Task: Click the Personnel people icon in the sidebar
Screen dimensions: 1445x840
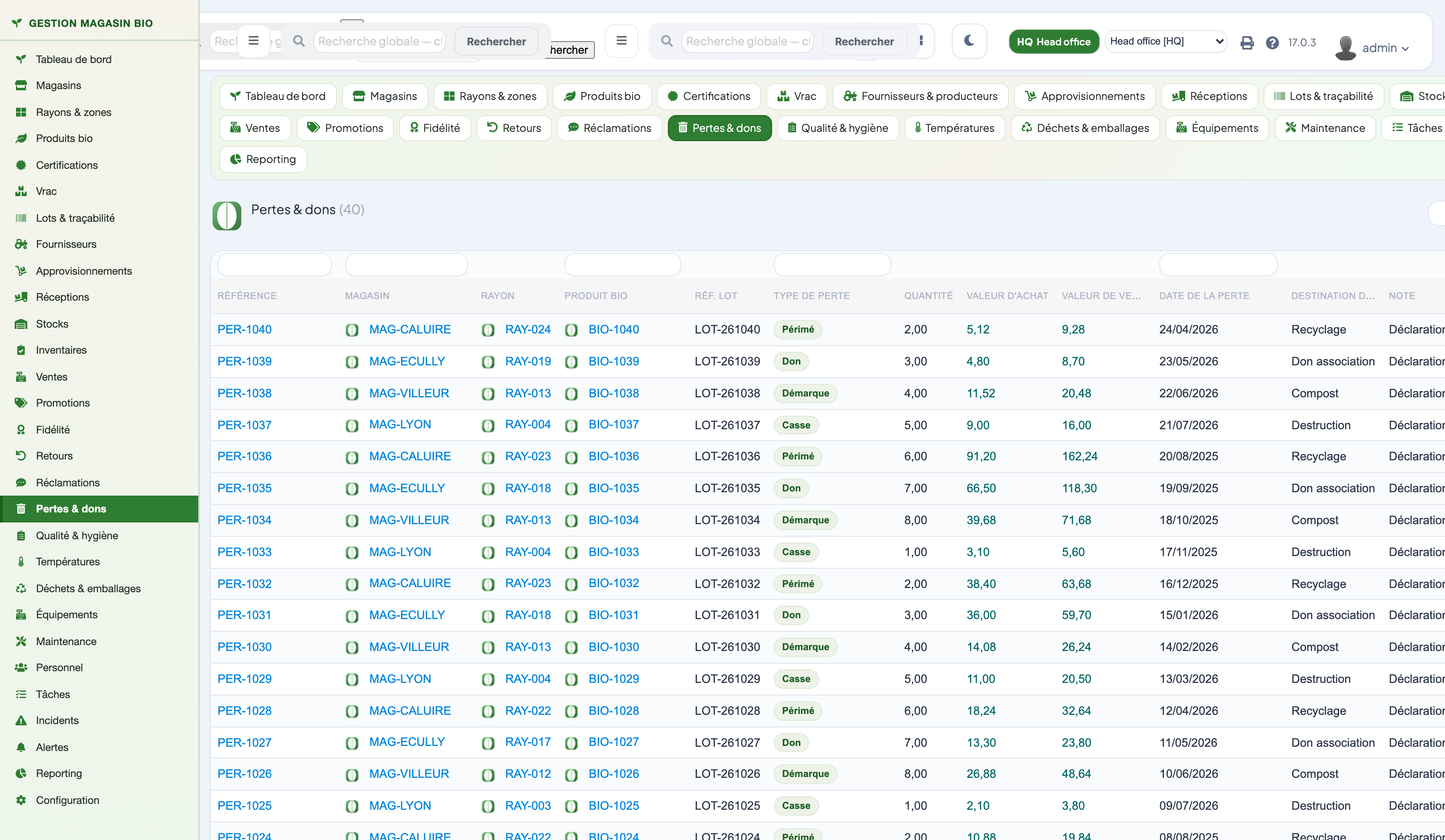Action: click(21, 667)
